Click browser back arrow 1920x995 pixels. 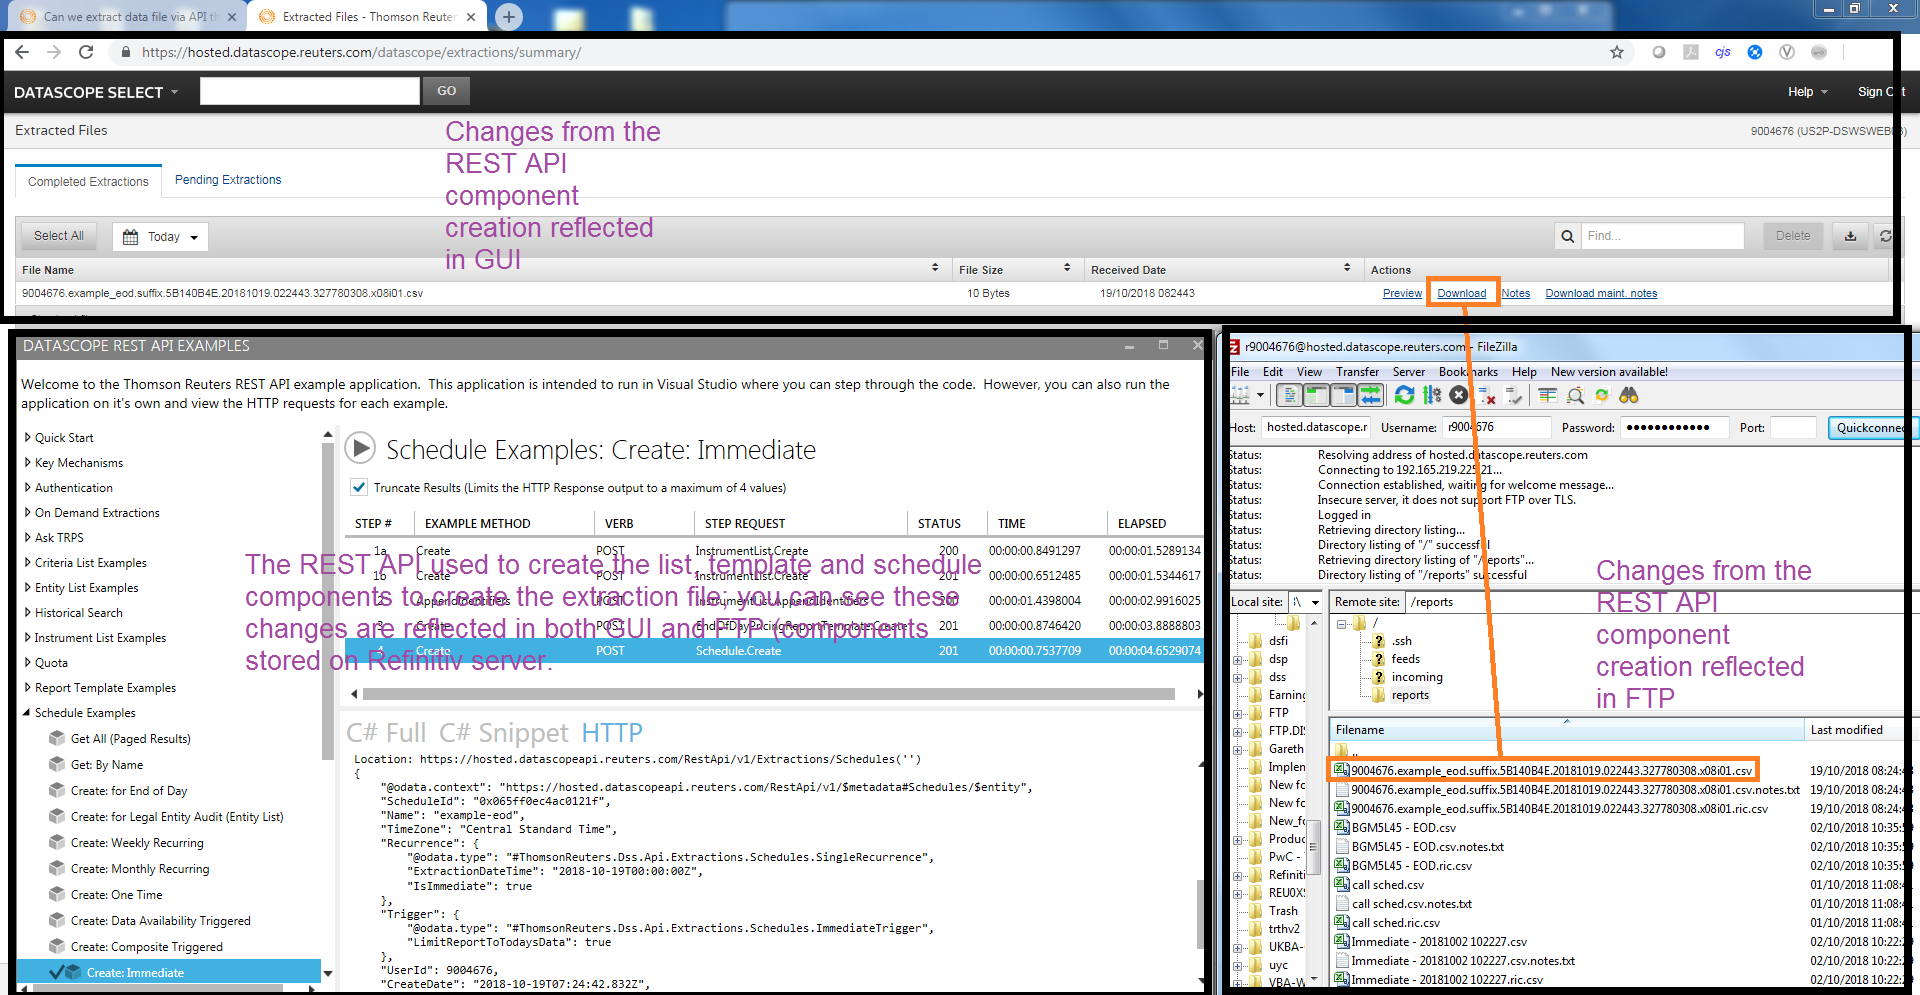(22, 52)
